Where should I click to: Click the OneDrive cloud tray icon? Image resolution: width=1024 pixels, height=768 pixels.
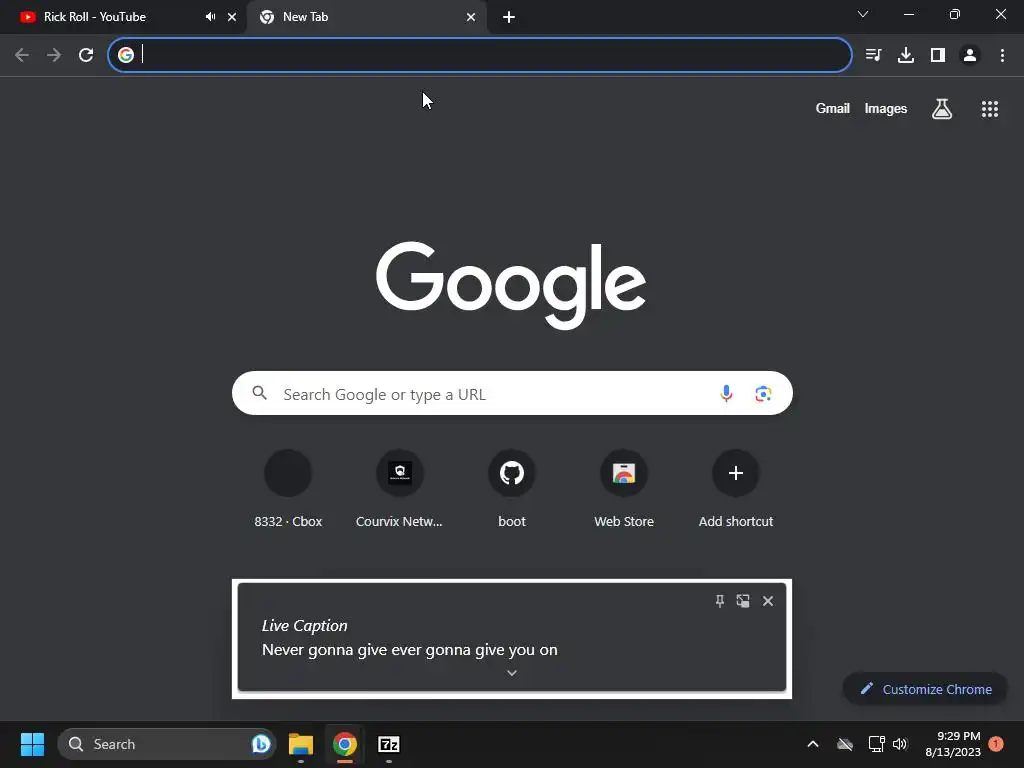[x=845, y=744]
